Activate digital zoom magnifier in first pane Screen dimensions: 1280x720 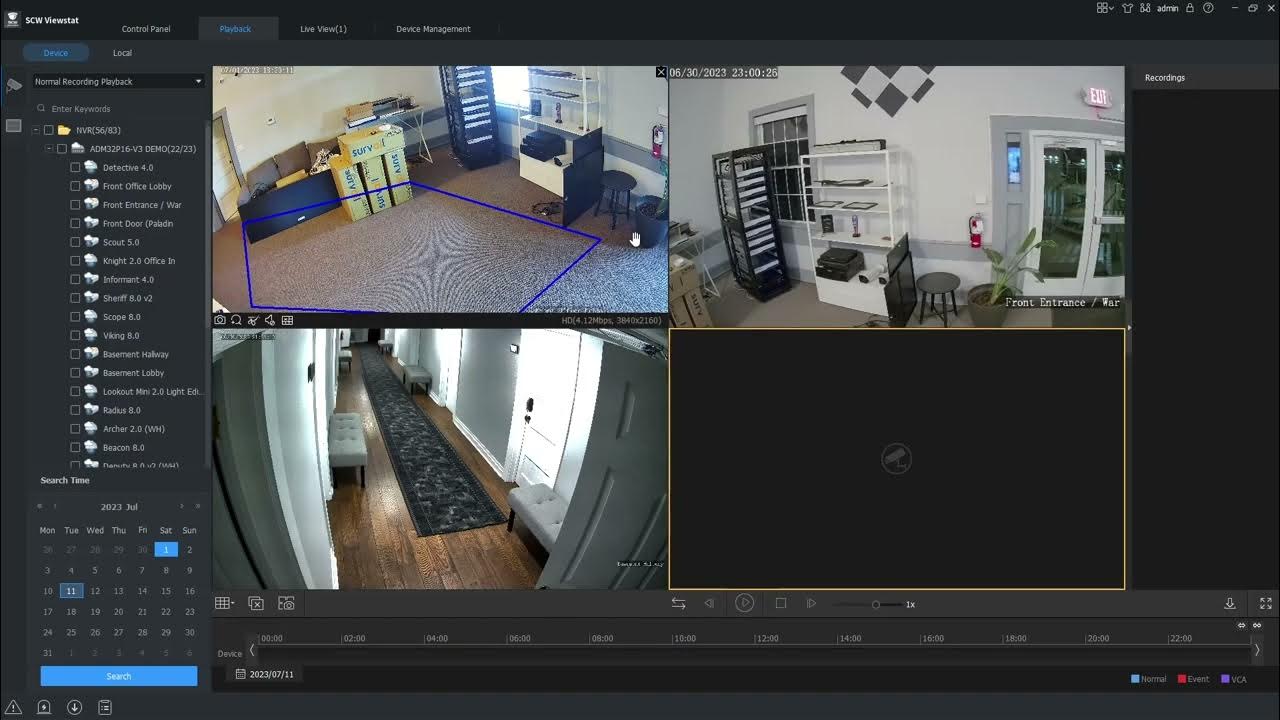[236, 320]
